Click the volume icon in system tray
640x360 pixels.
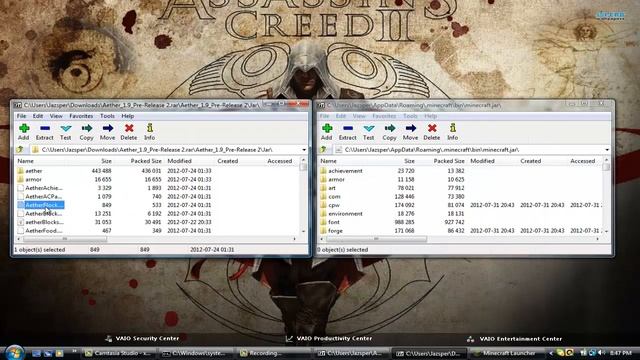601,353
